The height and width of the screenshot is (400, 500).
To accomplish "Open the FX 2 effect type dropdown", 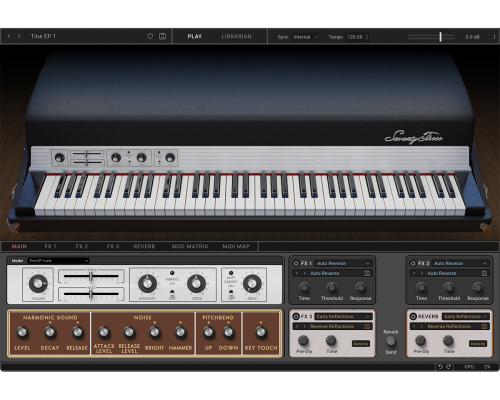I will (460, 263).
